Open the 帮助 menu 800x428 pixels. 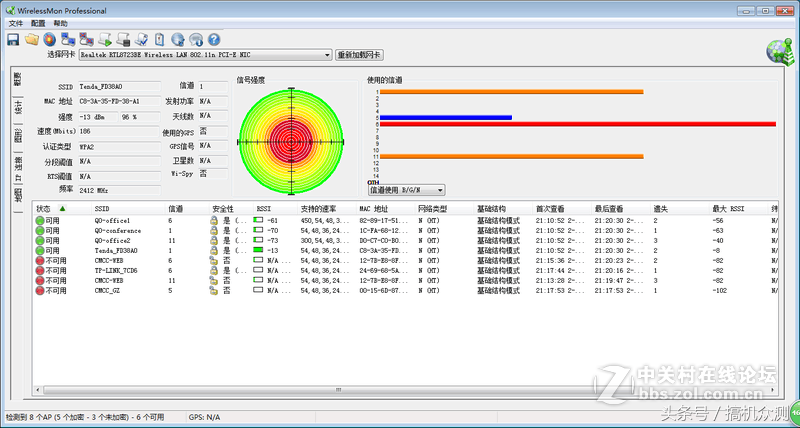tap(60, 23)
